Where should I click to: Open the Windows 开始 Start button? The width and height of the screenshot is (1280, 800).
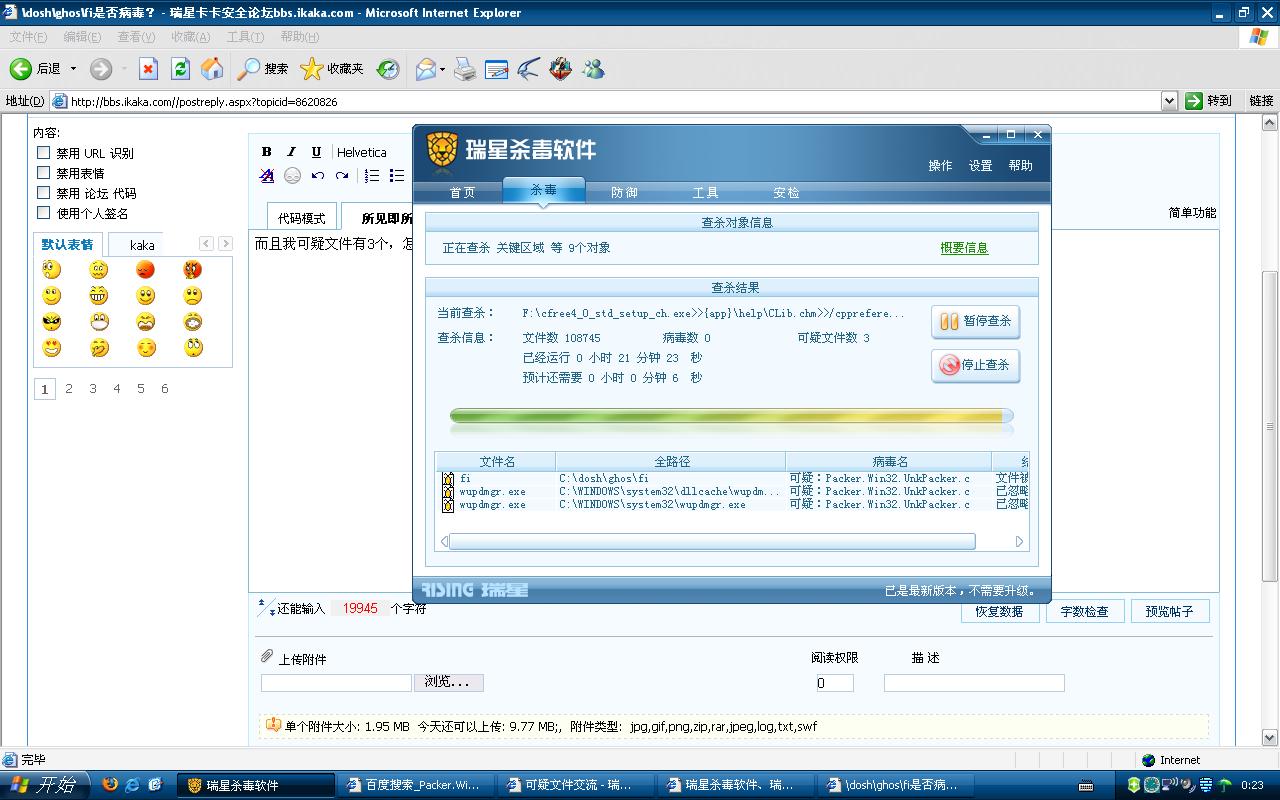44,785
